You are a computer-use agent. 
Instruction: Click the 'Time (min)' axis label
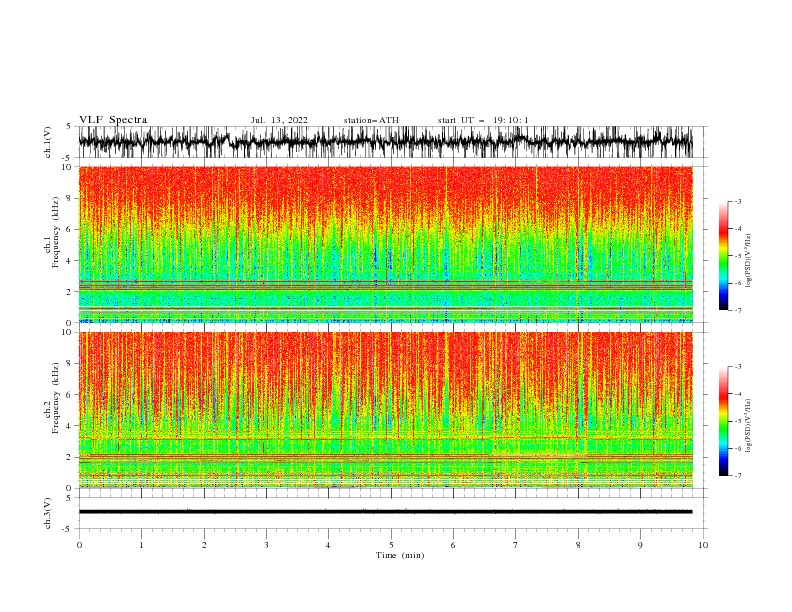(x=400, y=555)
